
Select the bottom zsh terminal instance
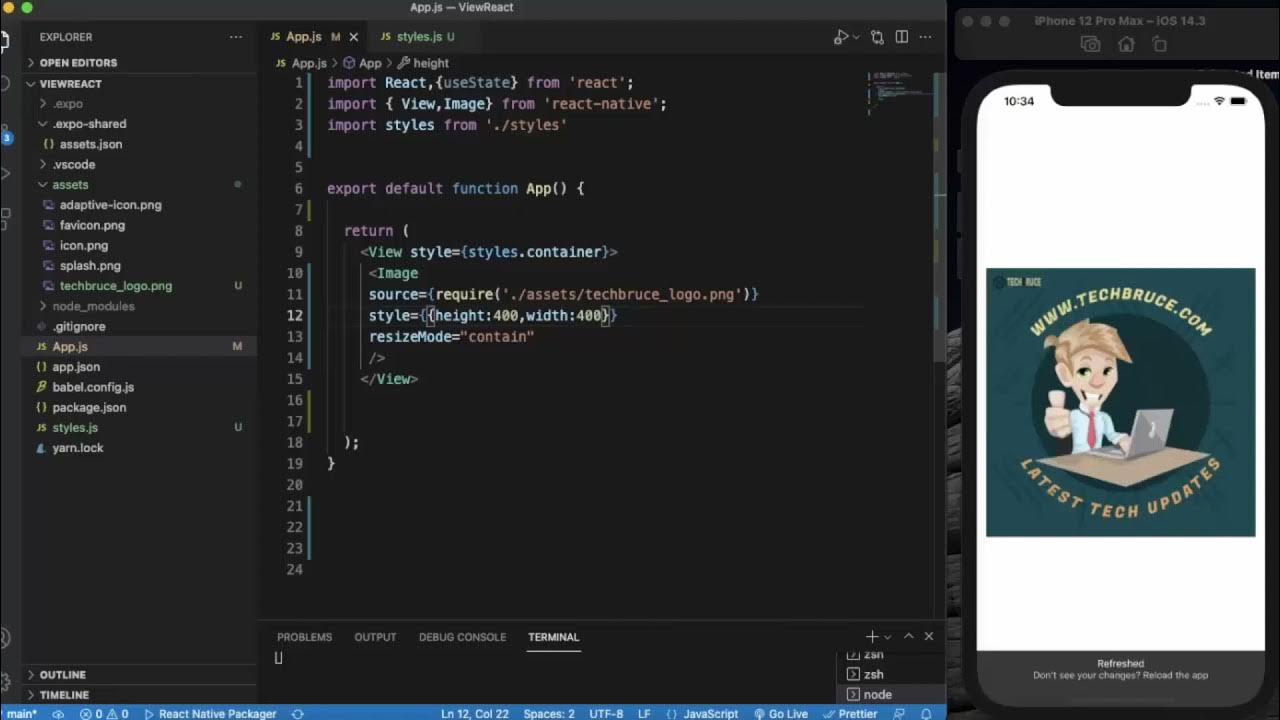click(x=889, y=674)
